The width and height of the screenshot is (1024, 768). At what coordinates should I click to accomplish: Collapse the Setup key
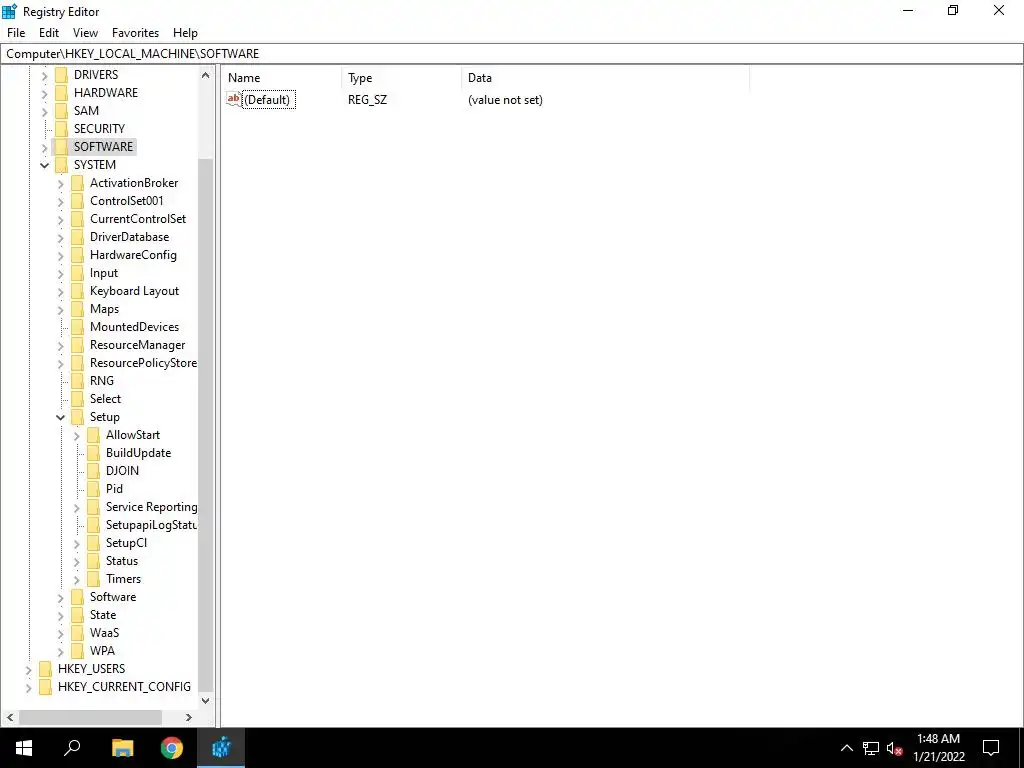coord(61,417)
